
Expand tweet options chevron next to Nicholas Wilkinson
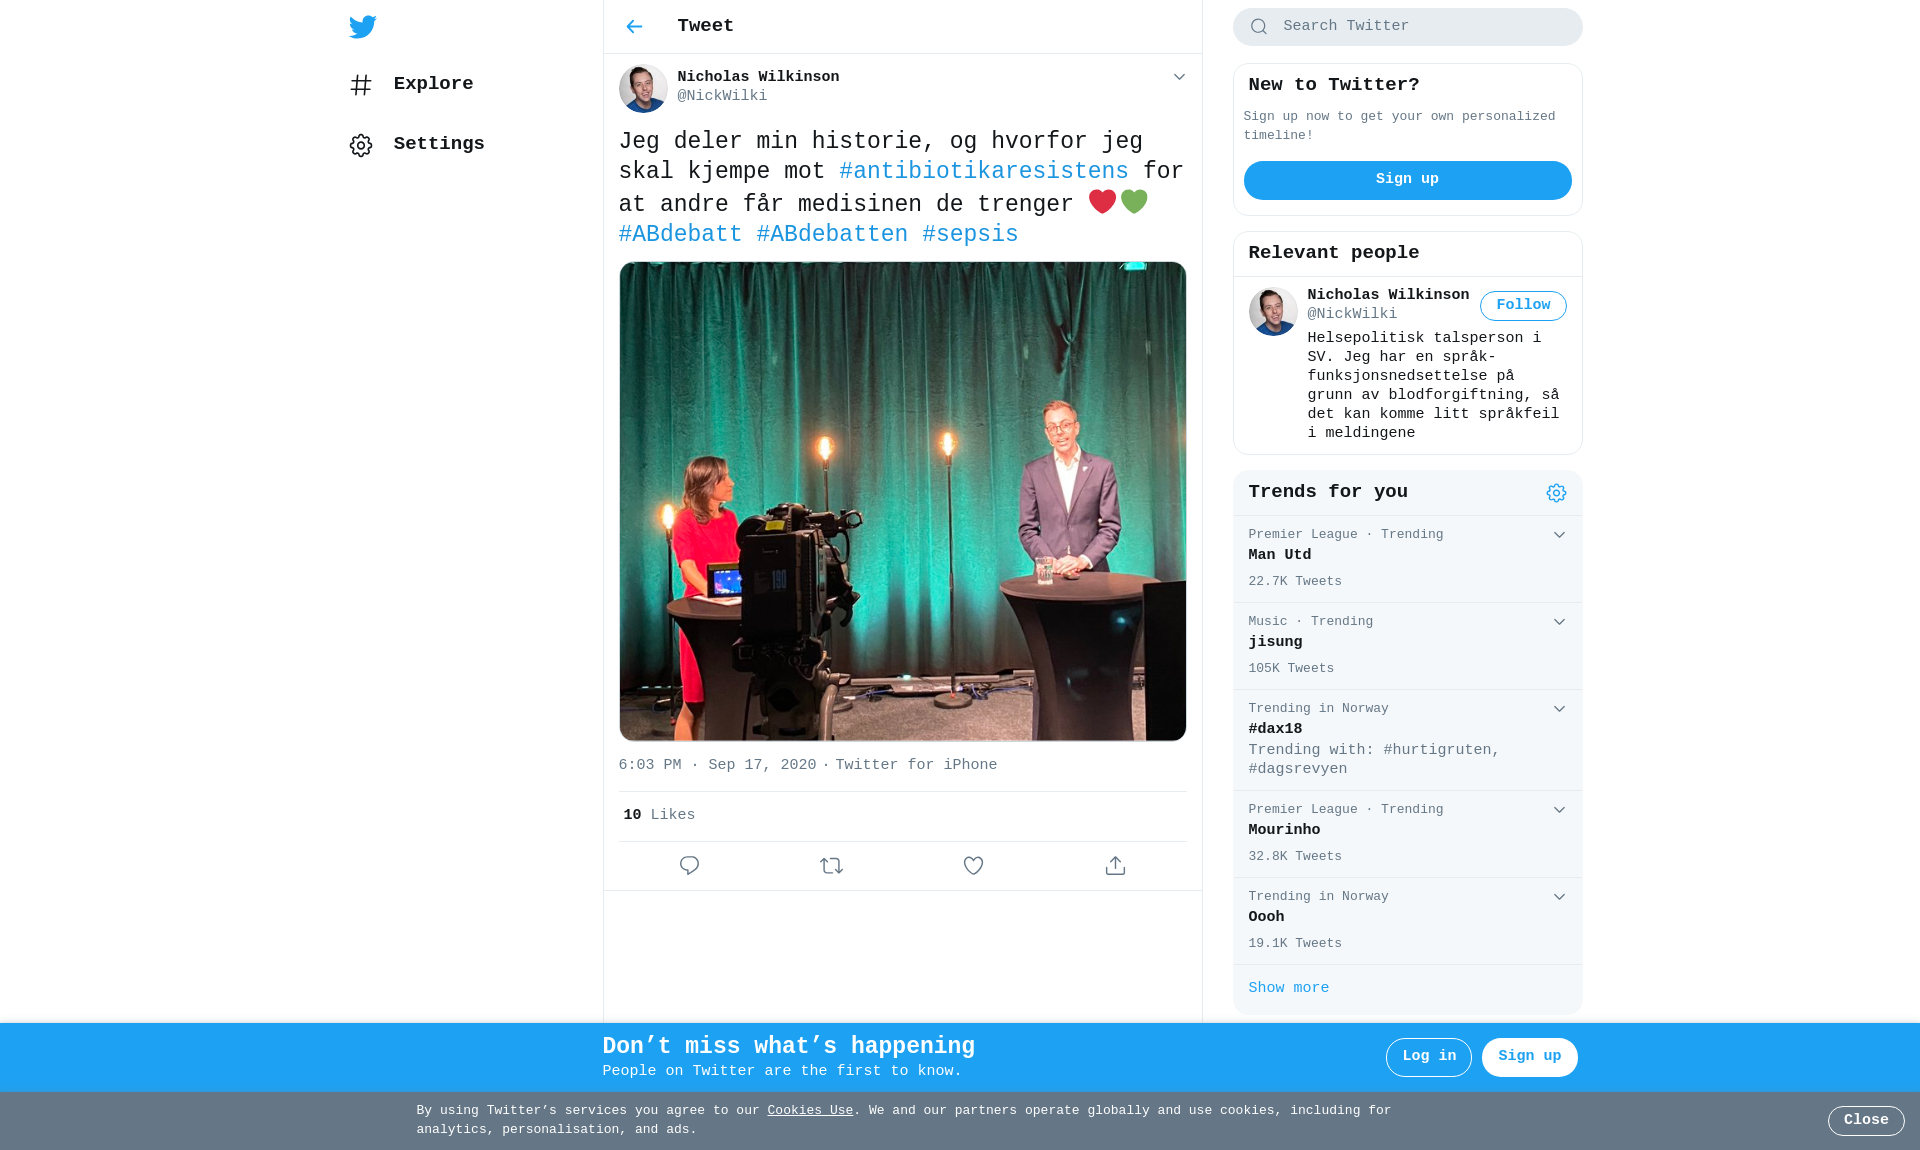tap(1179, 77)
